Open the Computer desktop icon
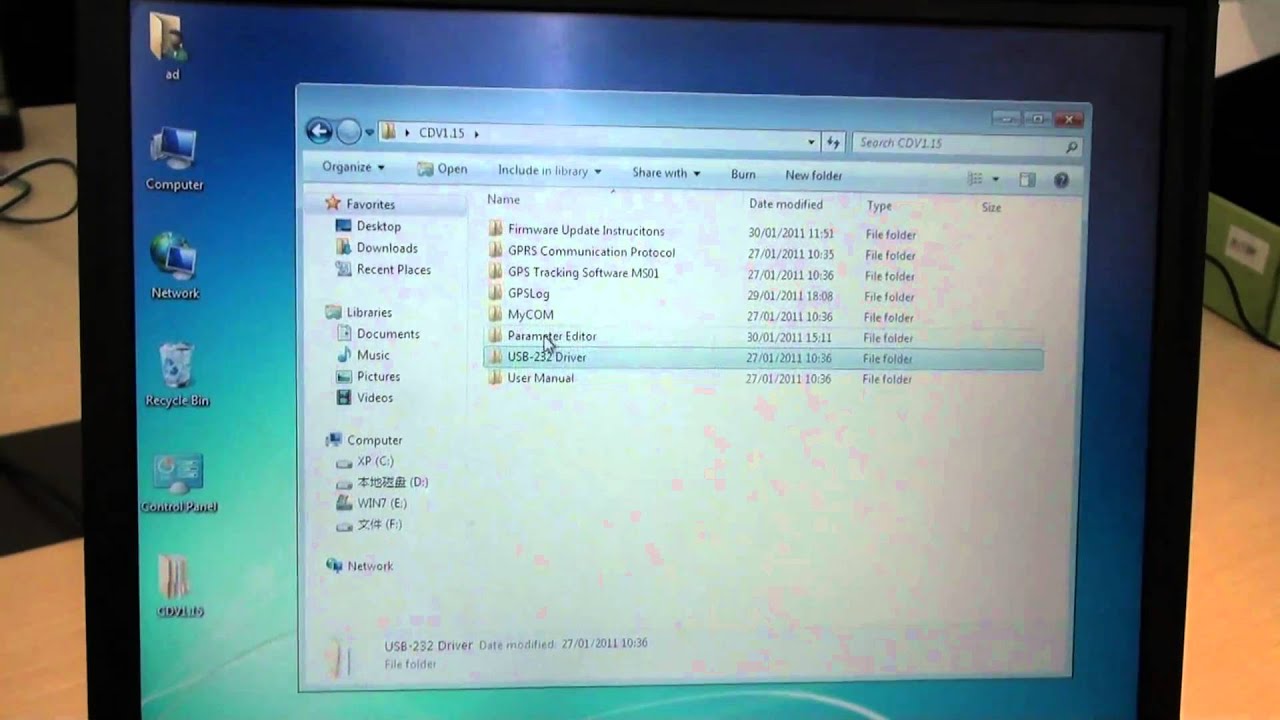 [174, 158]
